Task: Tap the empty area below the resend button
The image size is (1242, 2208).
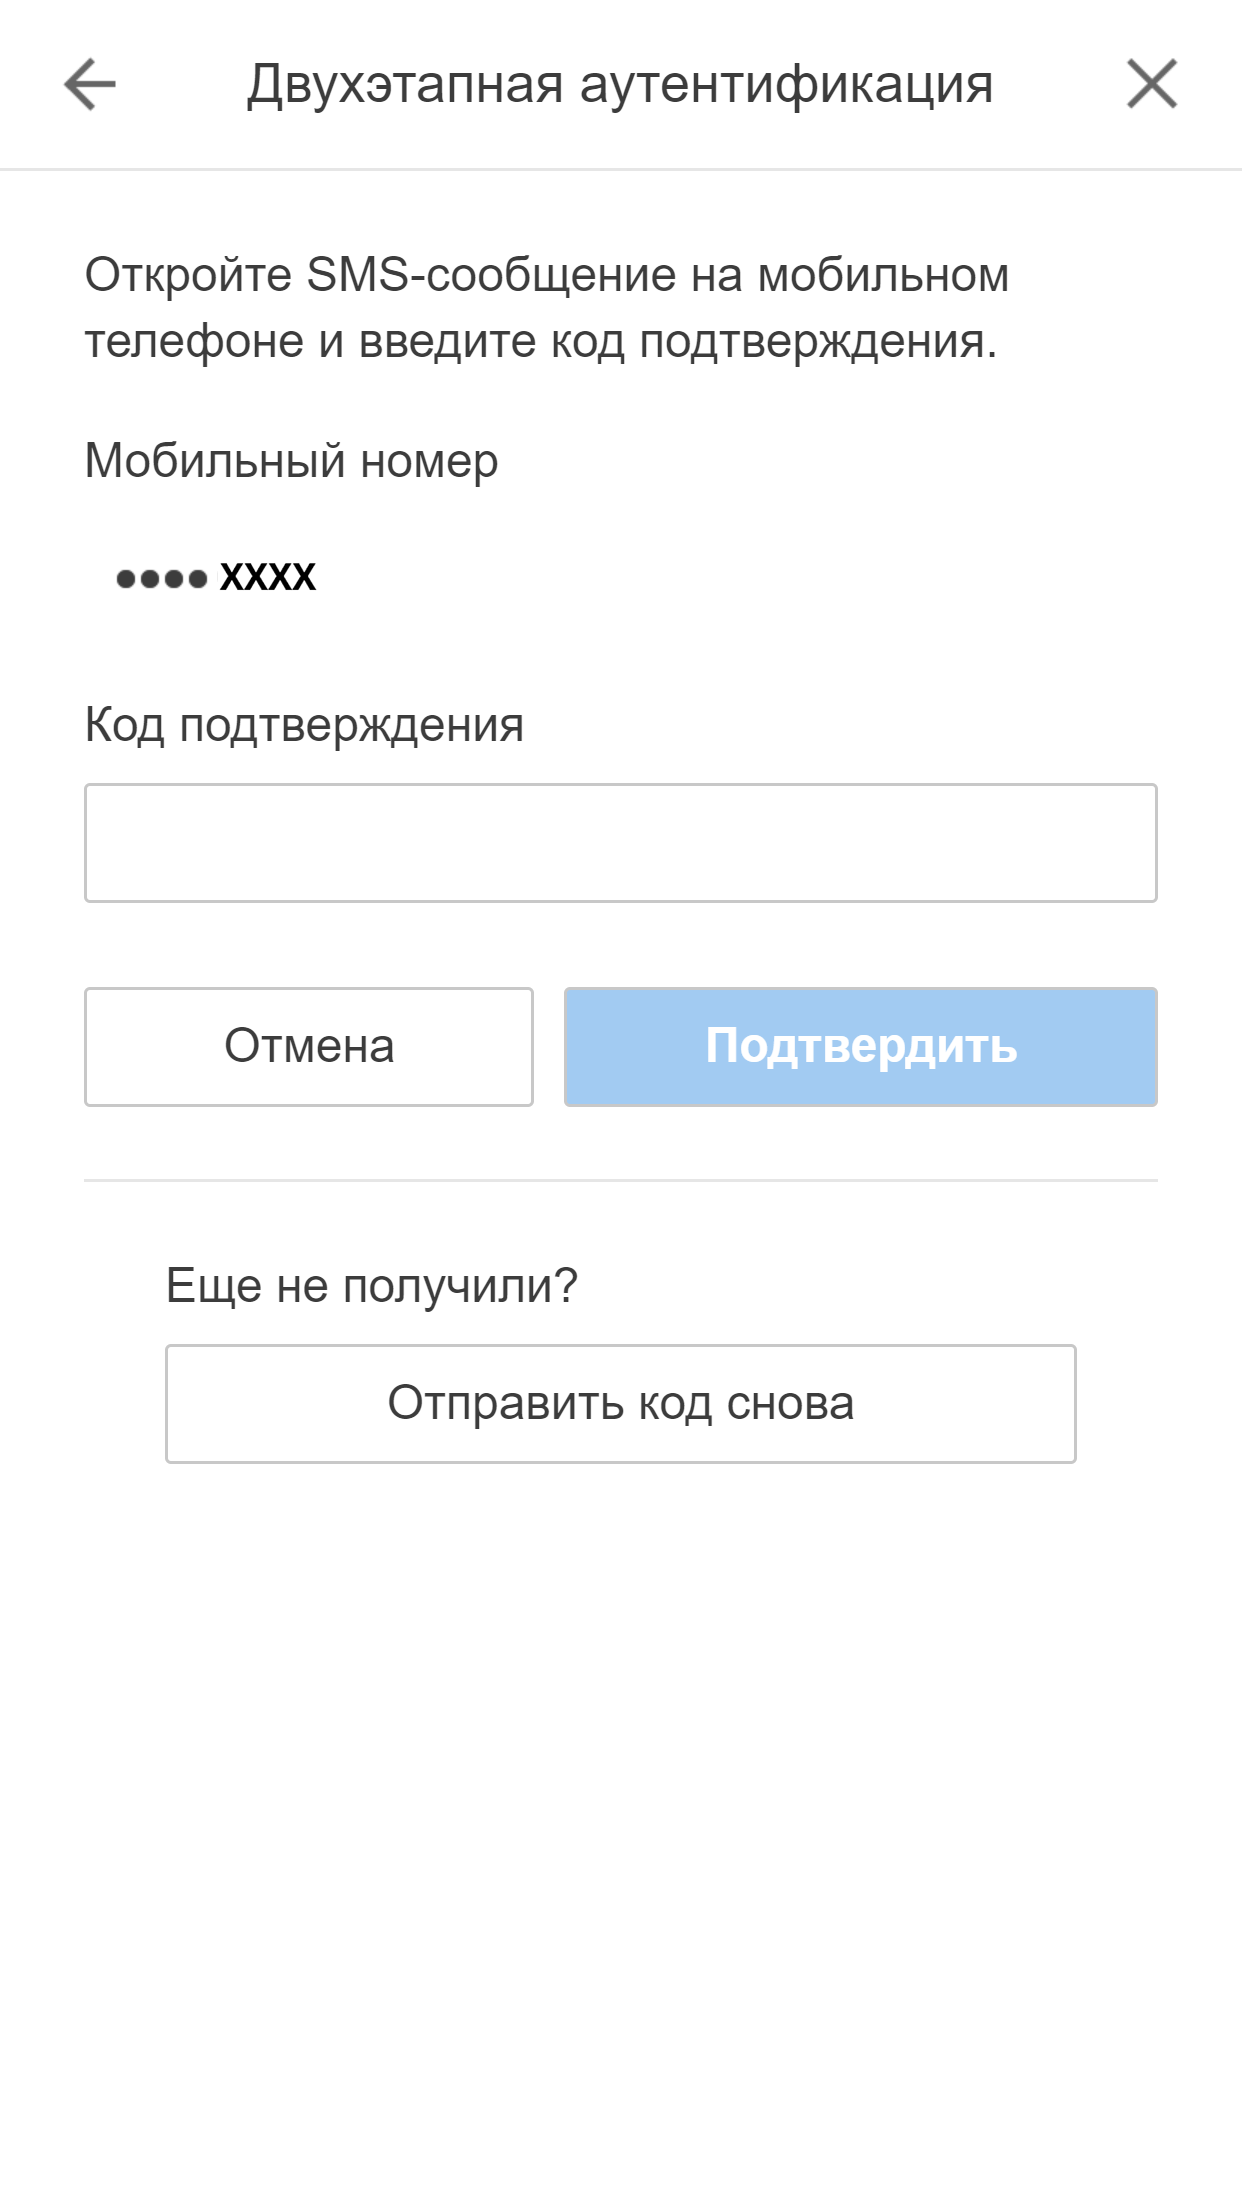Action: (x=620, y=1800)
